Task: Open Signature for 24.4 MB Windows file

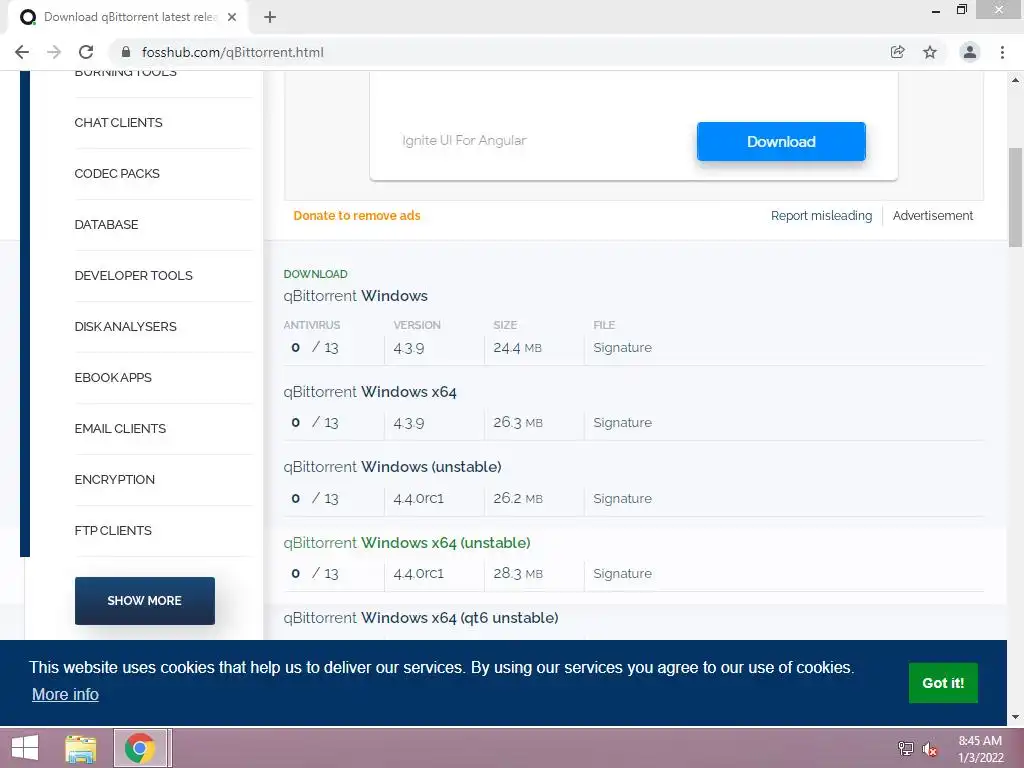Action: (622, 347)
